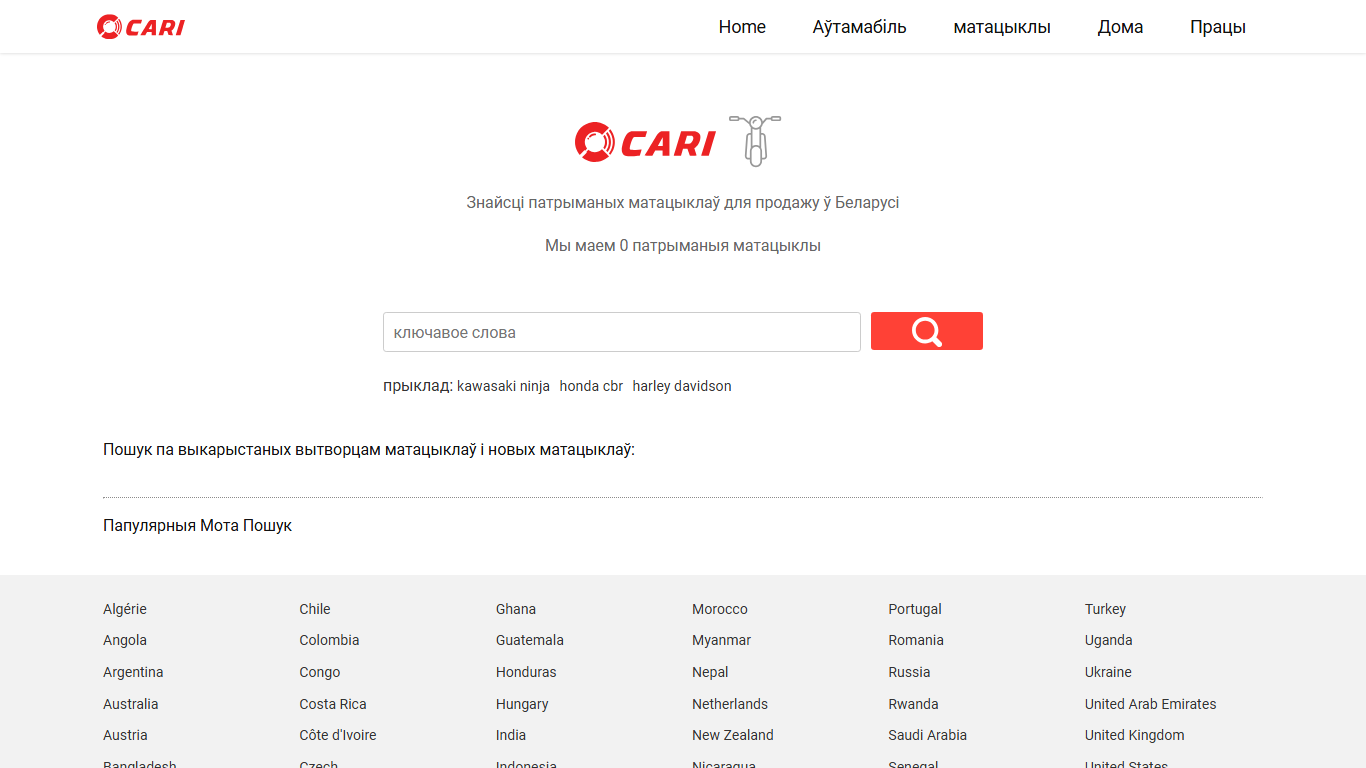Select Algérie from the country list
The image size is (1366, 768).
click(125, 609)
